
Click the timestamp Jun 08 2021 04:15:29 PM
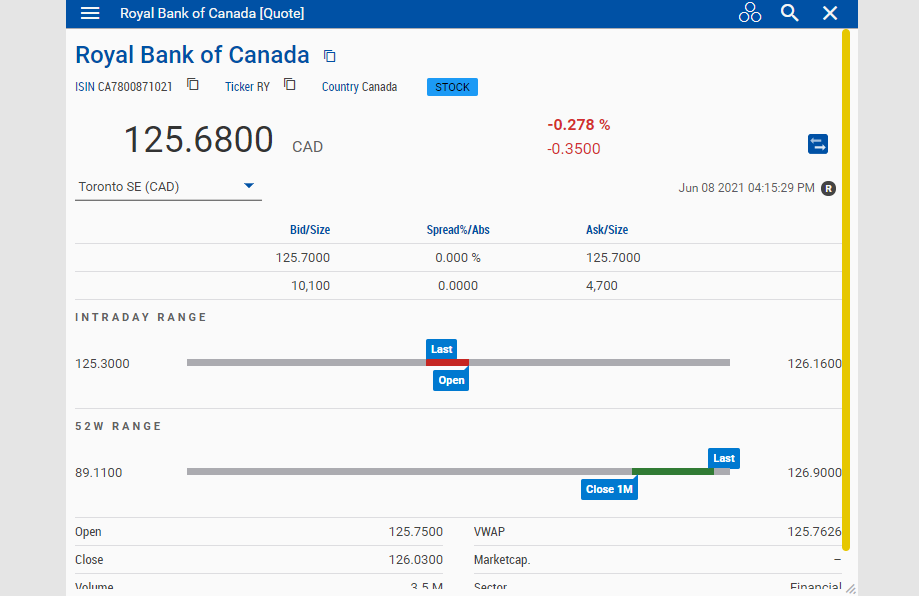click(746, 188)
